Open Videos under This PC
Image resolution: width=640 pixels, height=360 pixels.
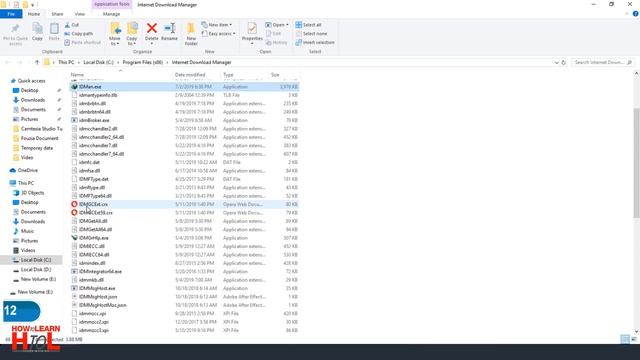tap(28, 250)
